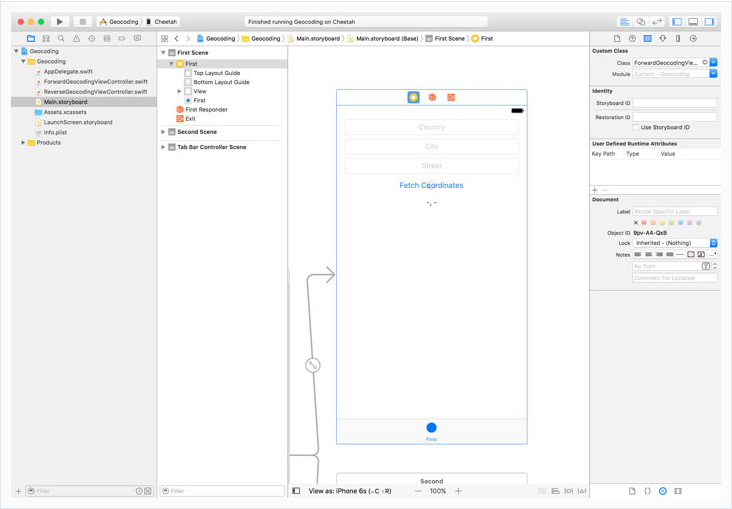Show the File Template library
732x509 pixels.
tap(632, 491)
